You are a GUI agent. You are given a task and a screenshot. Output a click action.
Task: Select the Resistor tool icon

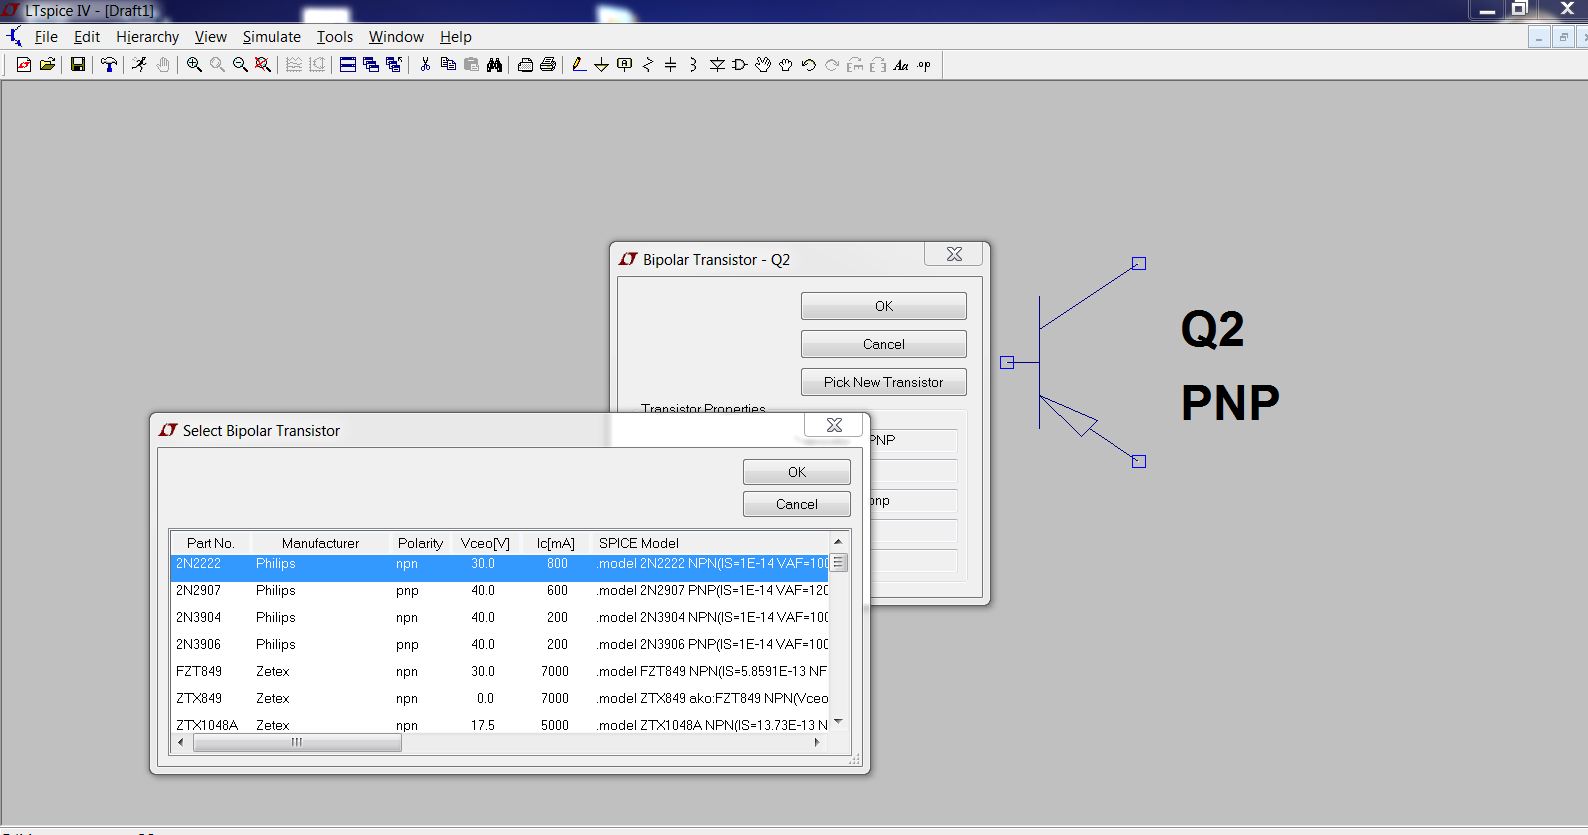coord(648,65)
